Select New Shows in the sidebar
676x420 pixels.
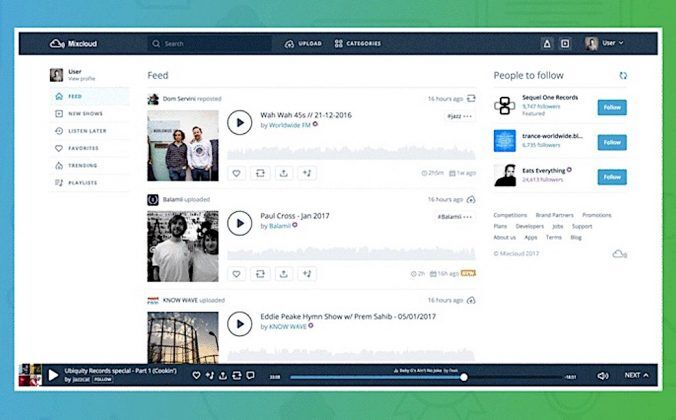[89, 113]
